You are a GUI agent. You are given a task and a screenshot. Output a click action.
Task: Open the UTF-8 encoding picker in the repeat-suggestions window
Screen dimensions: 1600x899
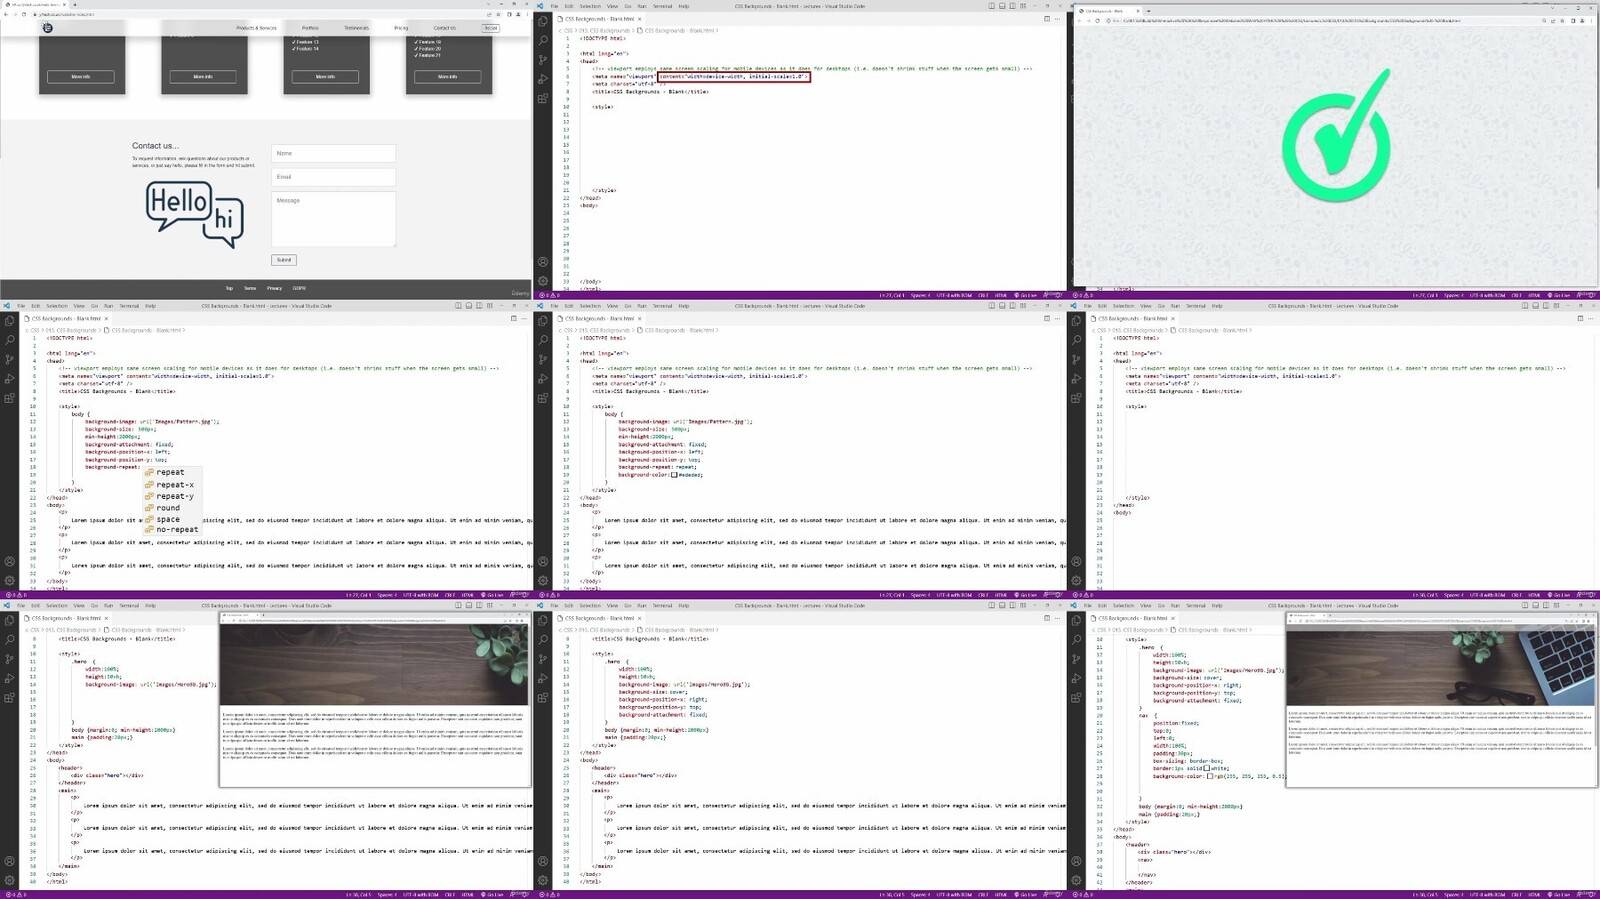click(421, 595)
